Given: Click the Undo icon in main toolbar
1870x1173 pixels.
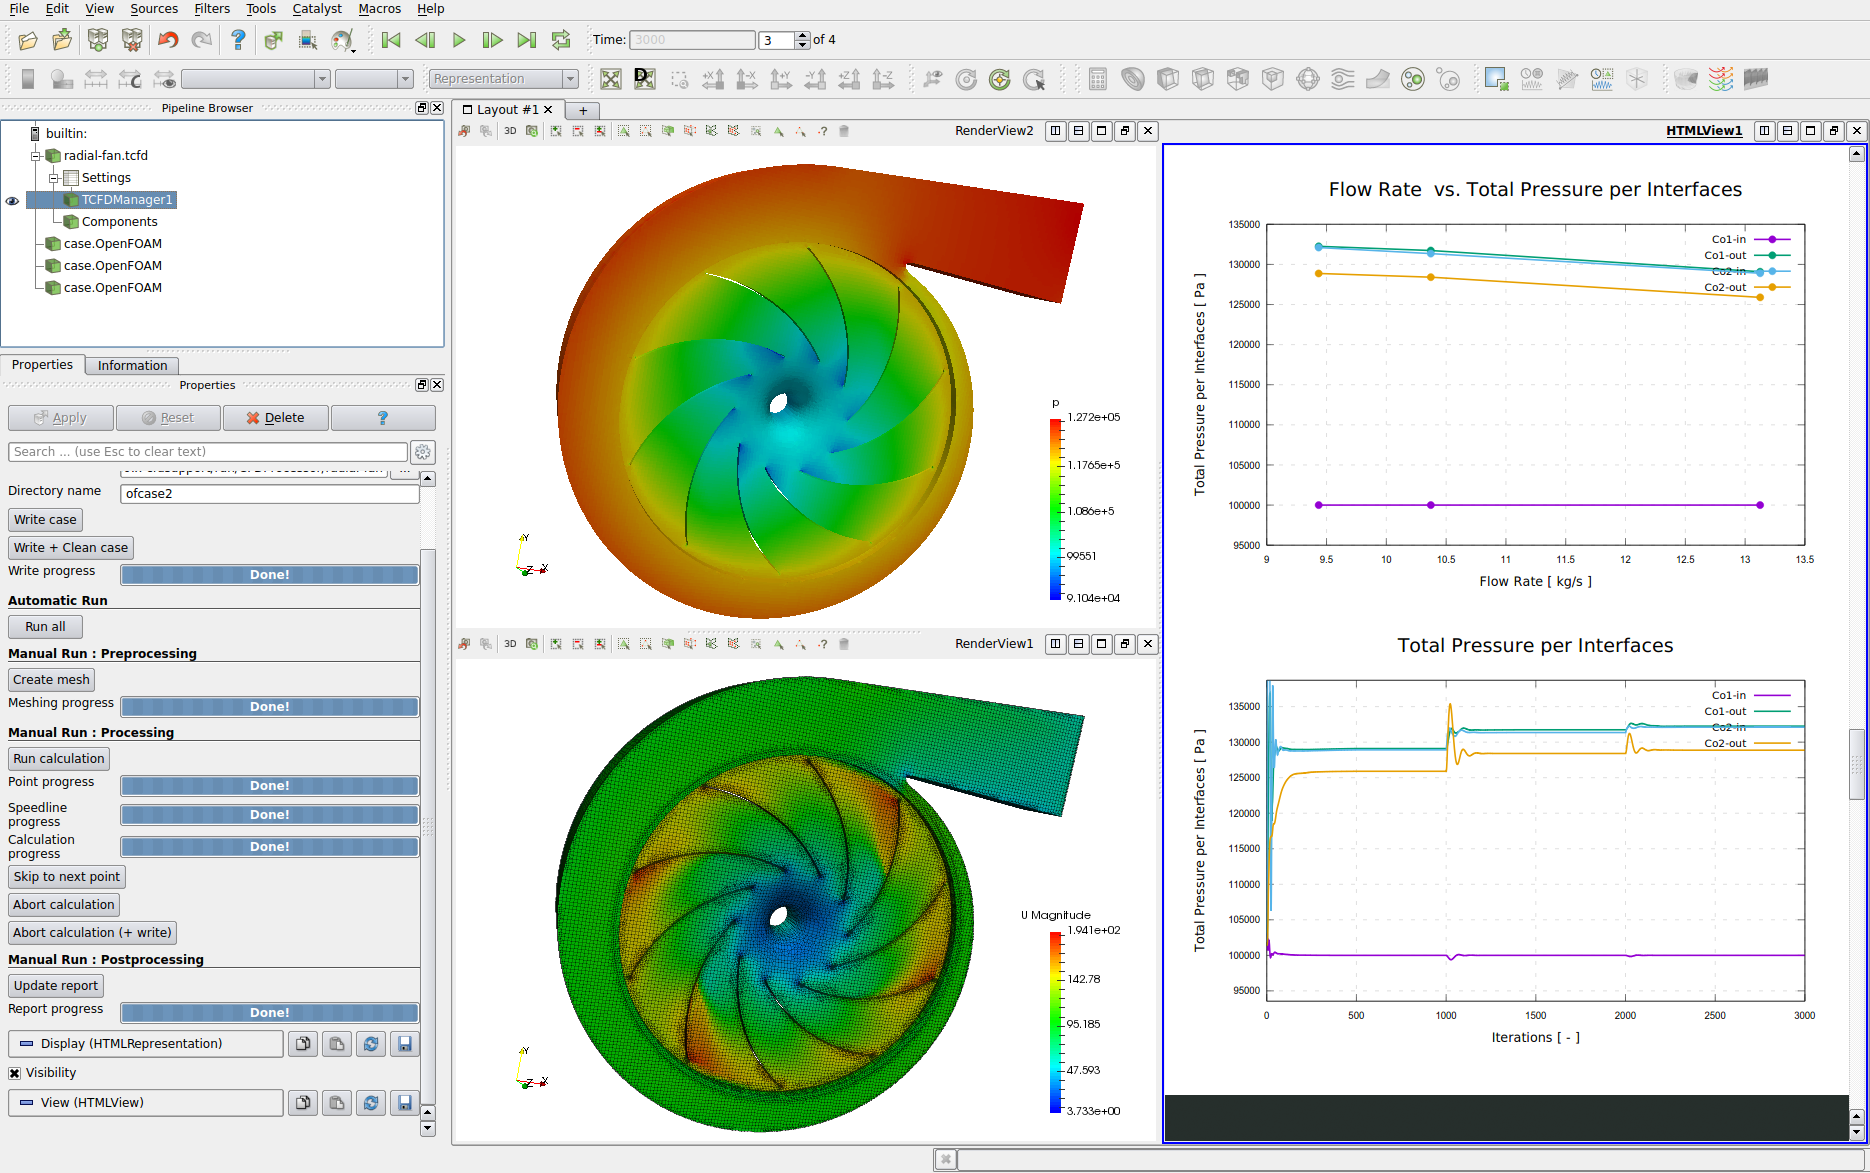Looking at the screenshot, I should (x=168, y=40).
